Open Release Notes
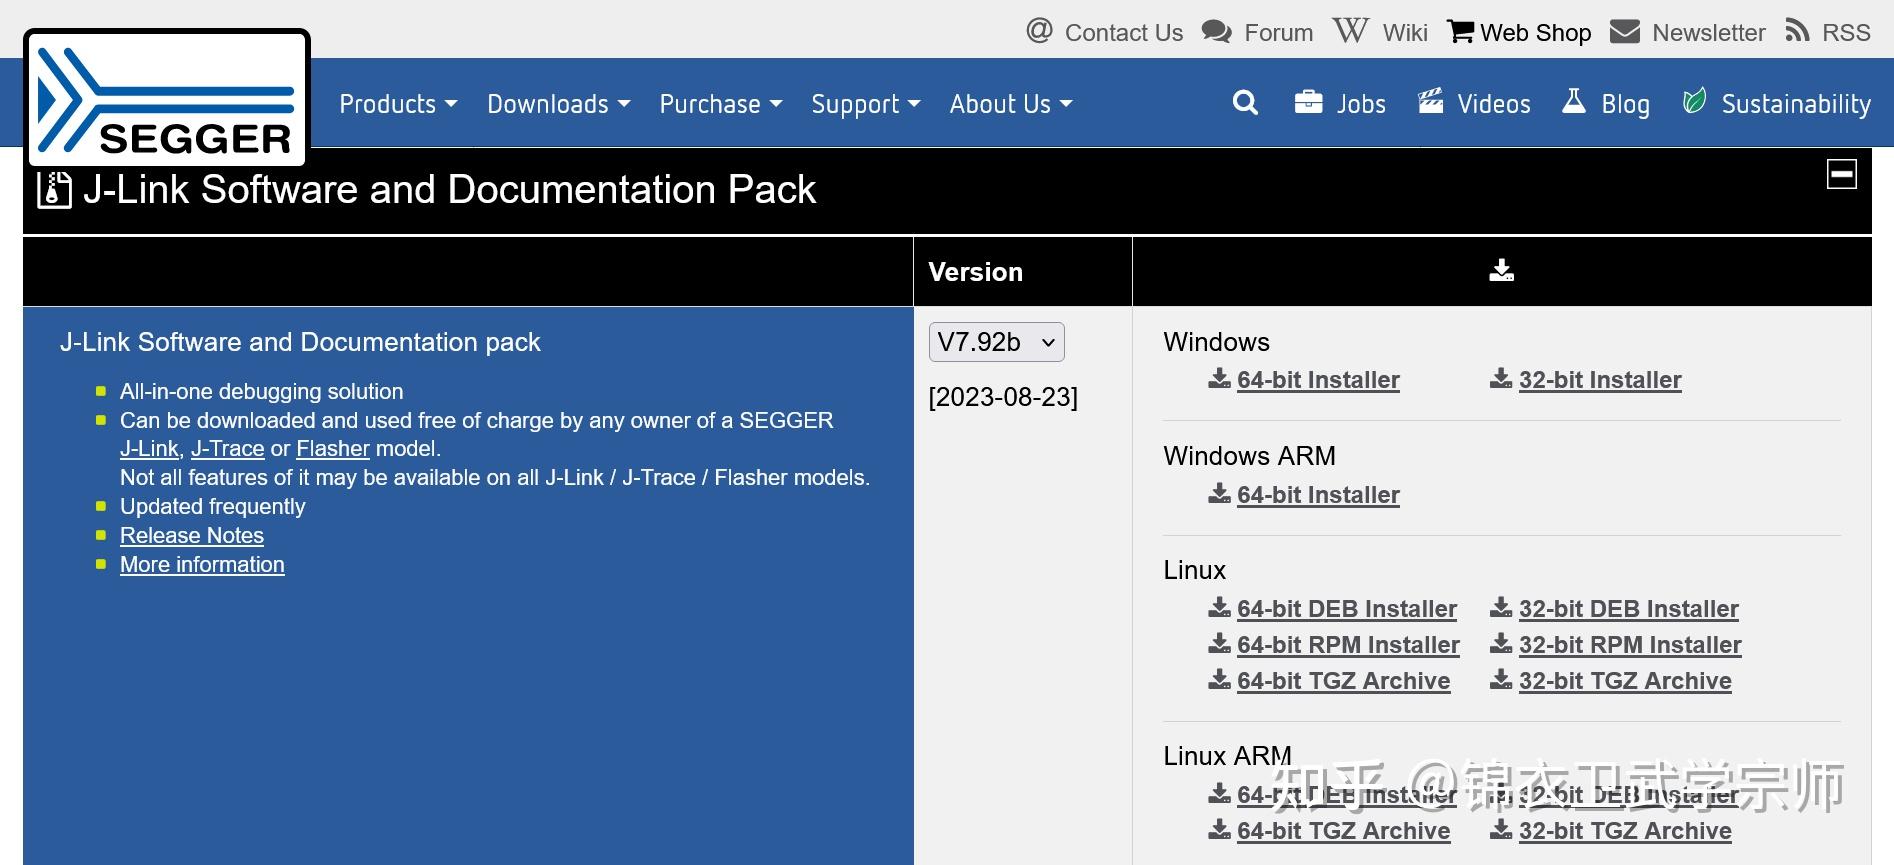Screen dimensions: 1894x865 [x=192, y=535]
